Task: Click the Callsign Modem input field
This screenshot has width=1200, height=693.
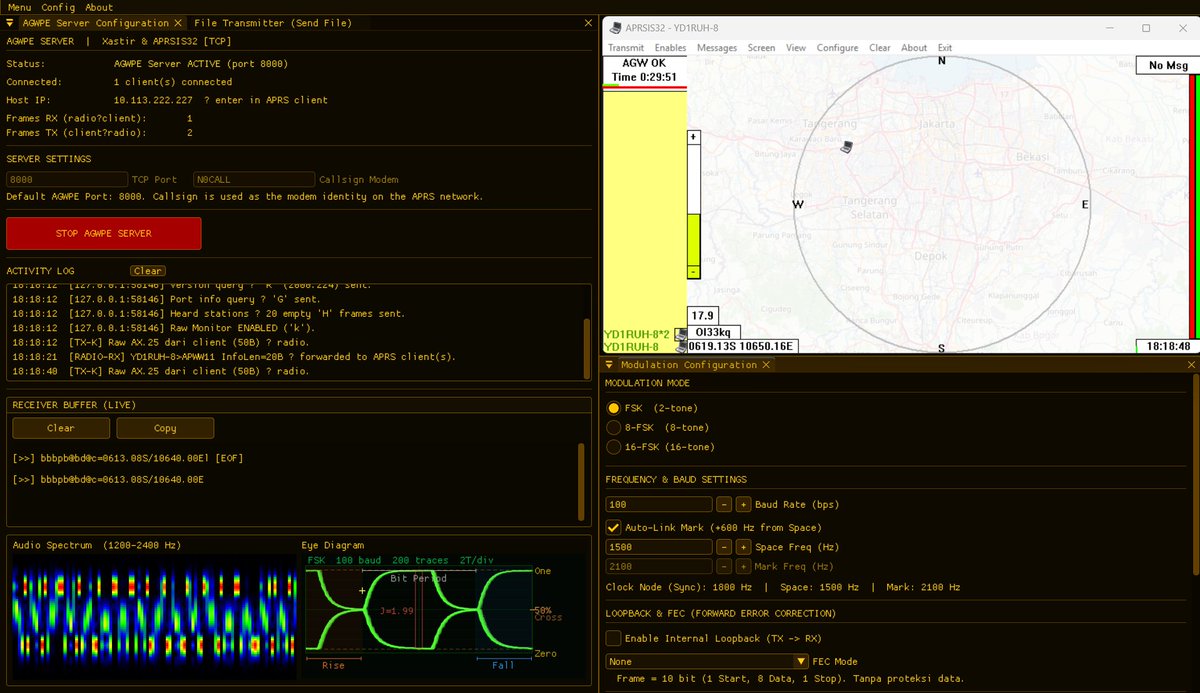Action: [254, 180]
